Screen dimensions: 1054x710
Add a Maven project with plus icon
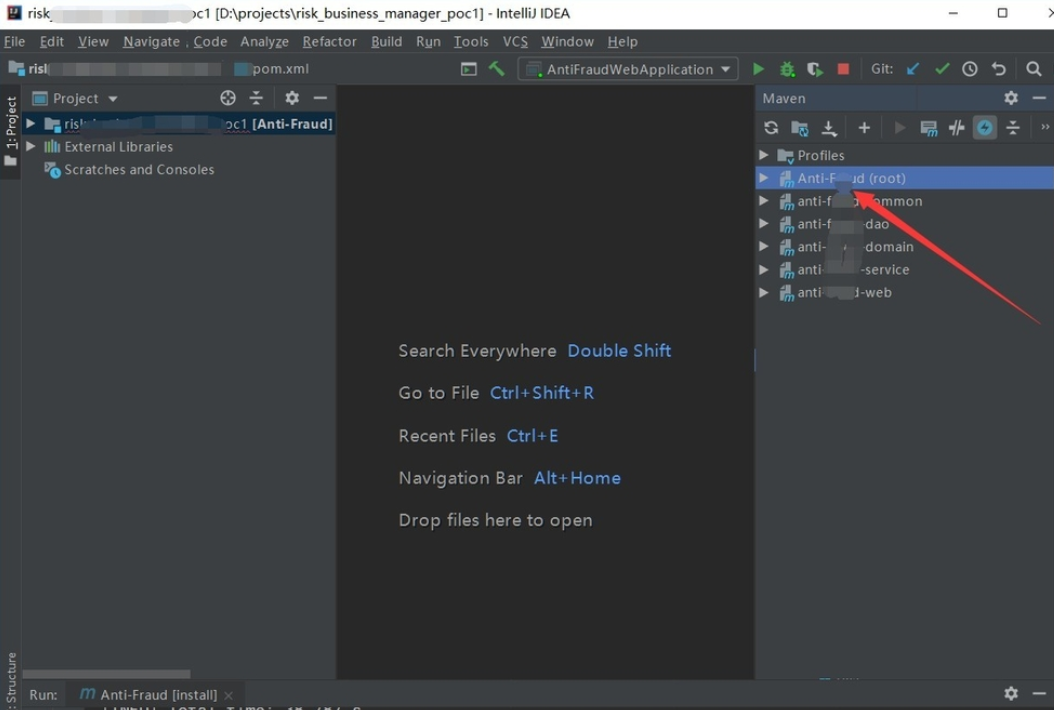tap(864, 128)
